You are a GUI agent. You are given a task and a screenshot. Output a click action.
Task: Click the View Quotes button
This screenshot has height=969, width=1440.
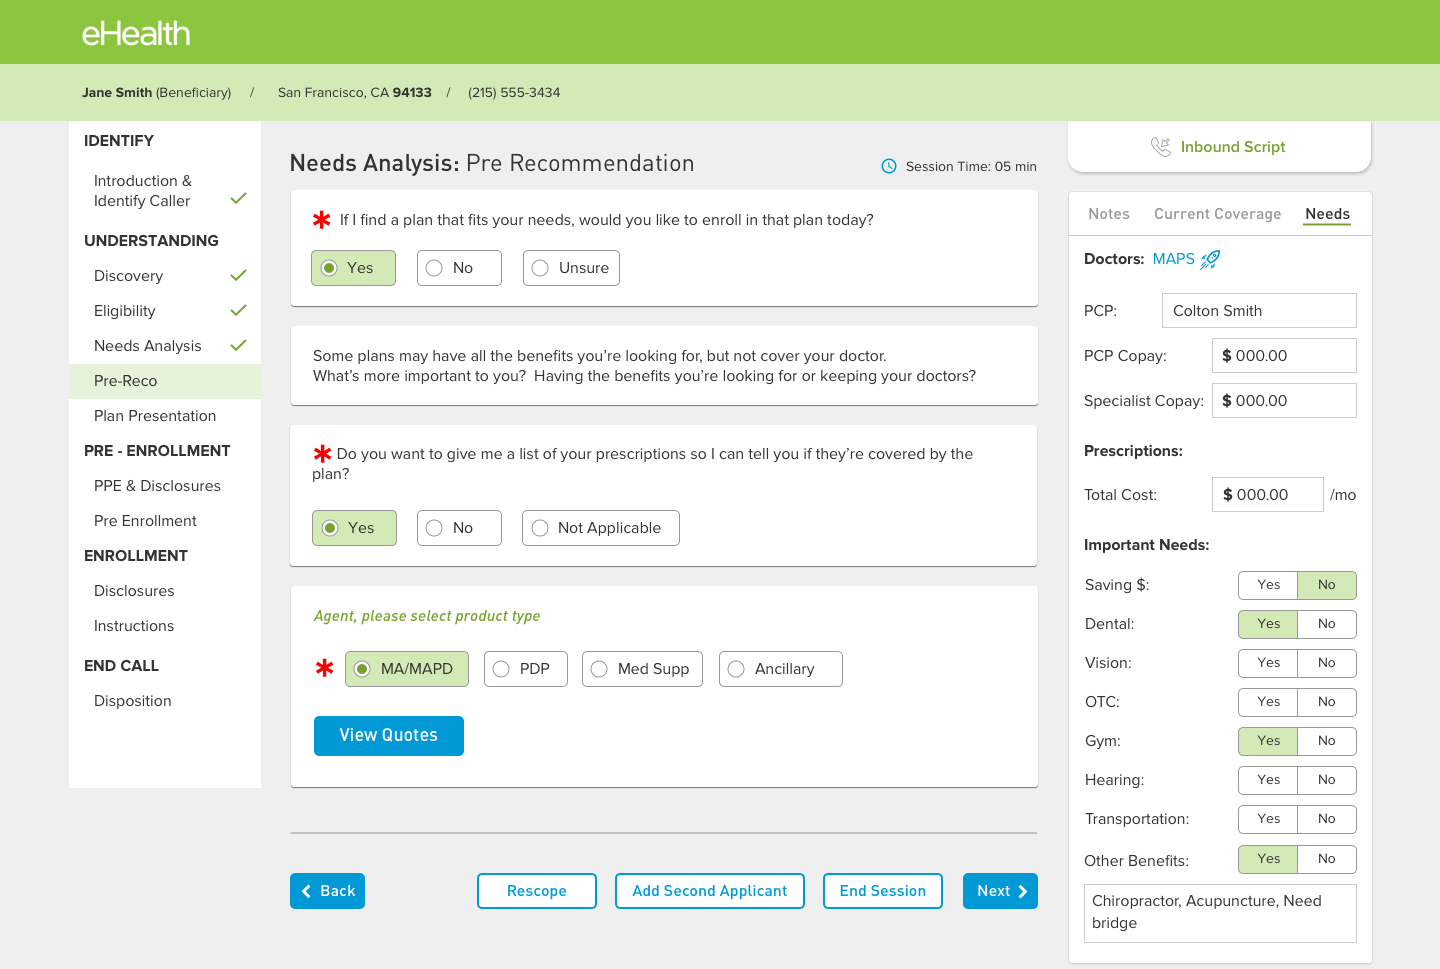click(x=389, y=736)
